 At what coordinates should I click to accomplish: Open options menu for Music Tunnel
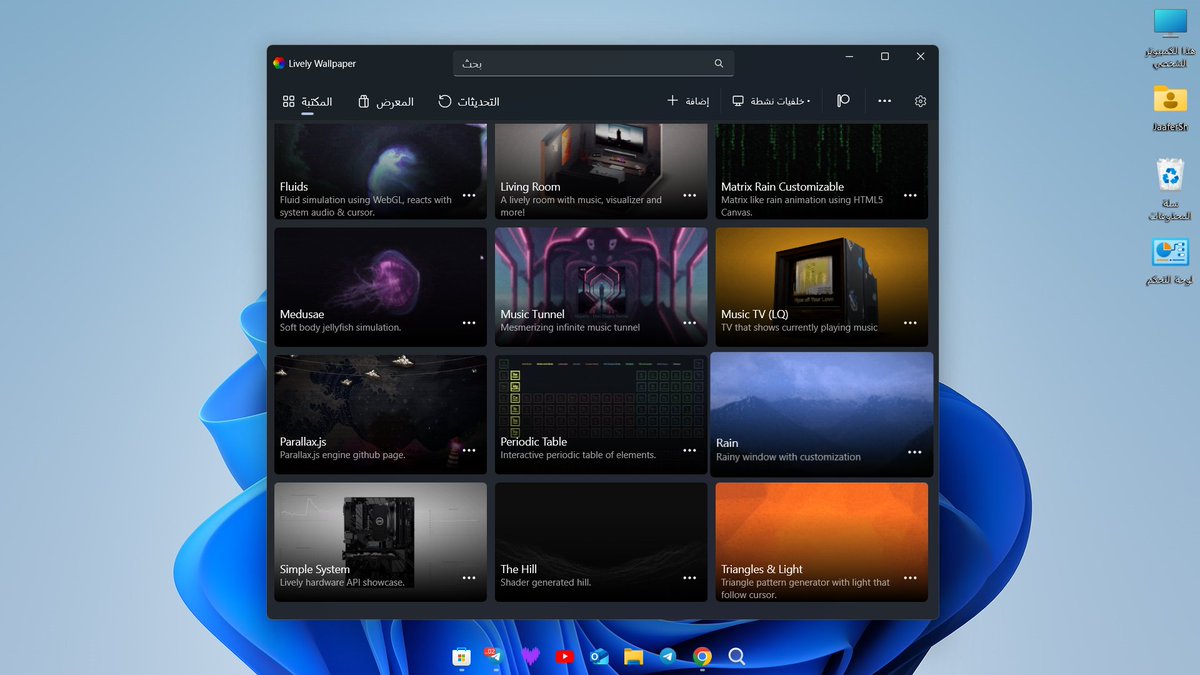point(690,323)
